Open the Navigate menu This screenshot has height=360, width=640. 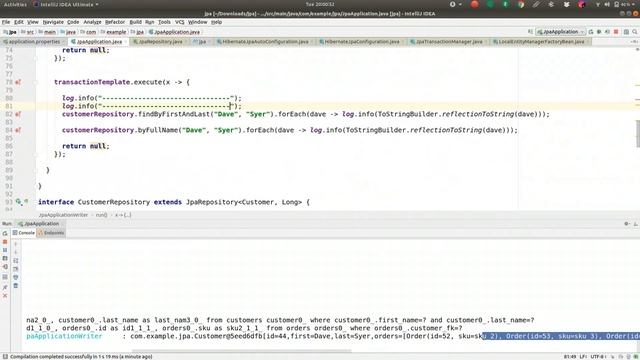[x=53, y=22]
